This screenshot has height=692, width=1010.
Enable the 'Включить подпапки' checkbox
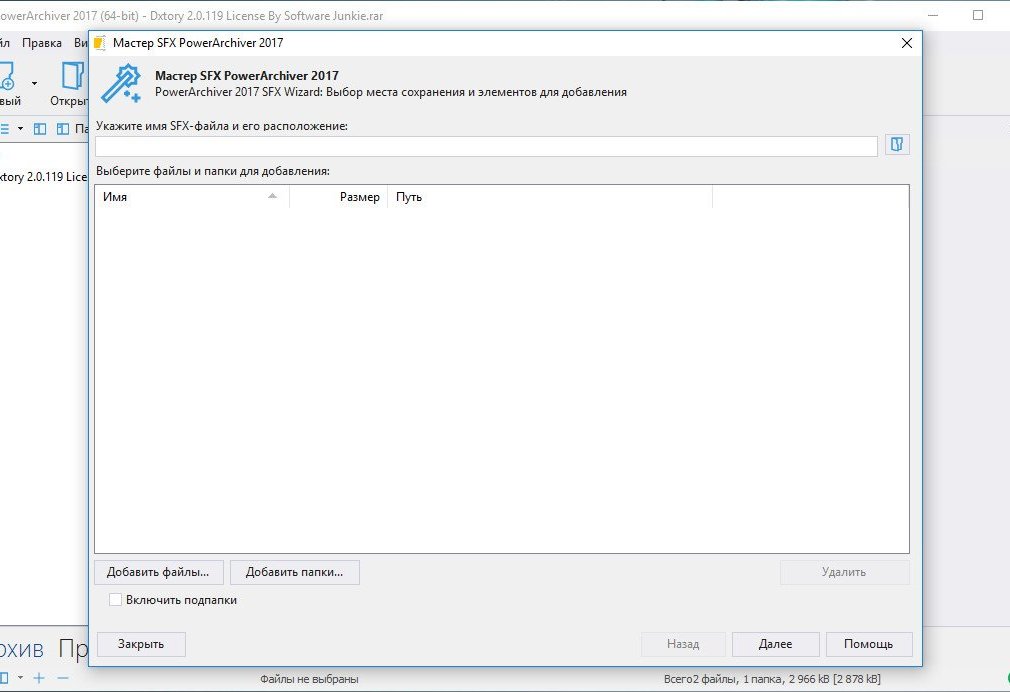[x=115, y=600]
